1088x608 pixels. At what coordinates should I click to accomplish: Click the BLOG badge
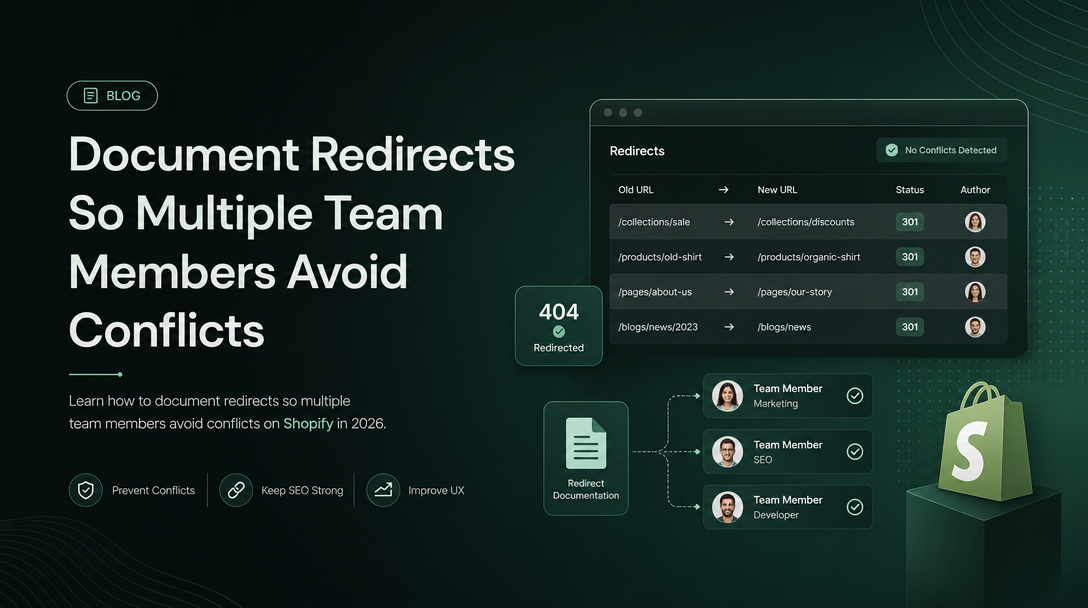coord(112,96)
